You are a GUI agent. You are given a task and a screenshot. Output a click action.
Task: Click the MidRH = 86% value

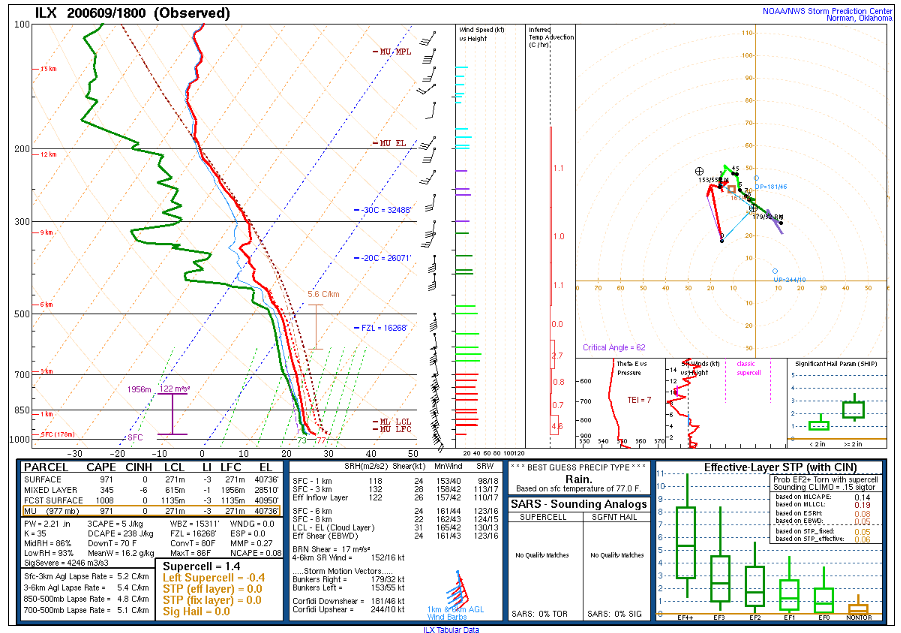48,543
